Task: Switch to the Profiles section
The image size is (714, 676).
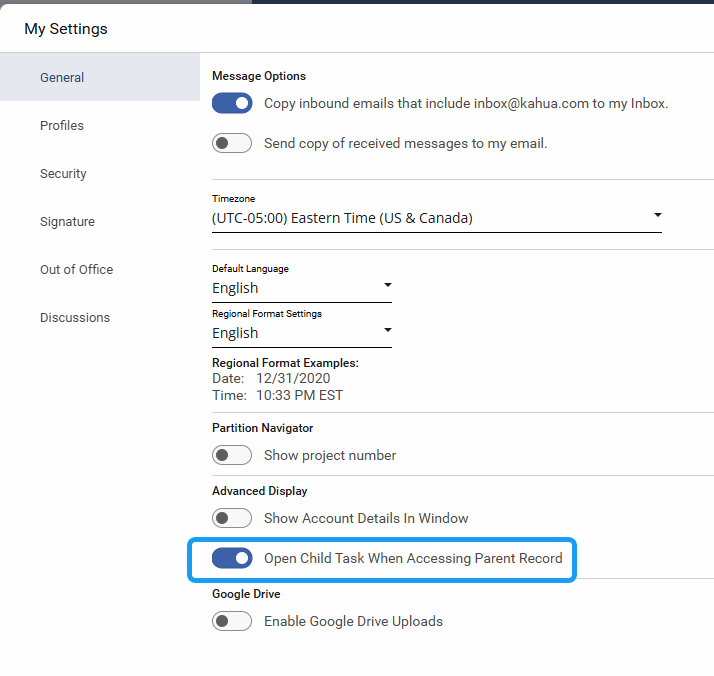Action: pos(62,126)
